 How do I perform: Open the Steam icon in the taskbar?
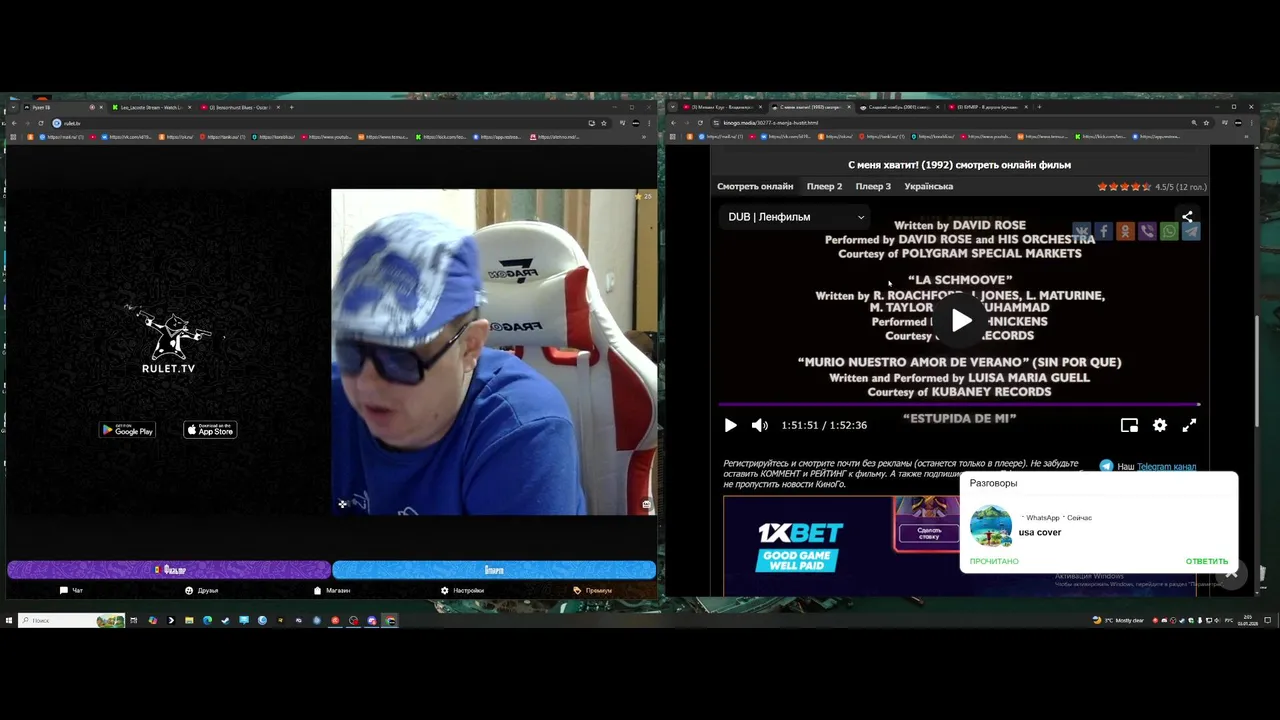click(226, 620)
